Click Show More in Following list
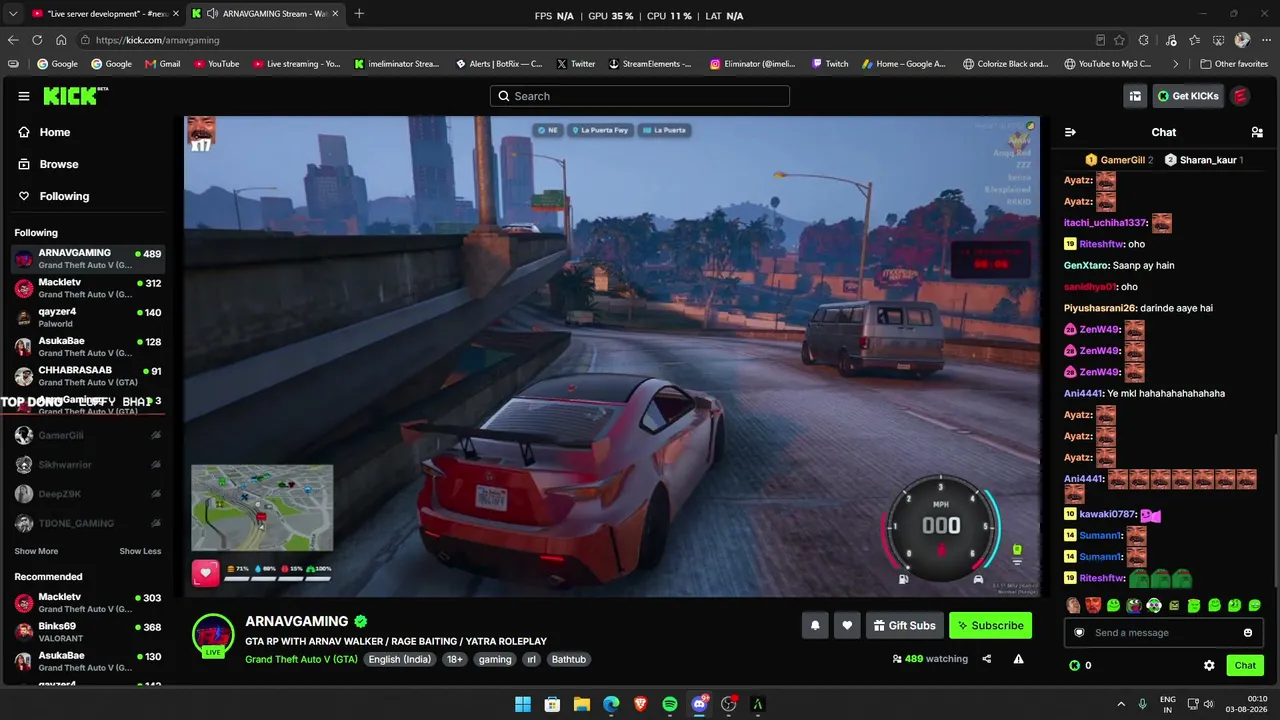Image resolution: width=1280 pixels, height=720 pixels. (x=36, y=551)
